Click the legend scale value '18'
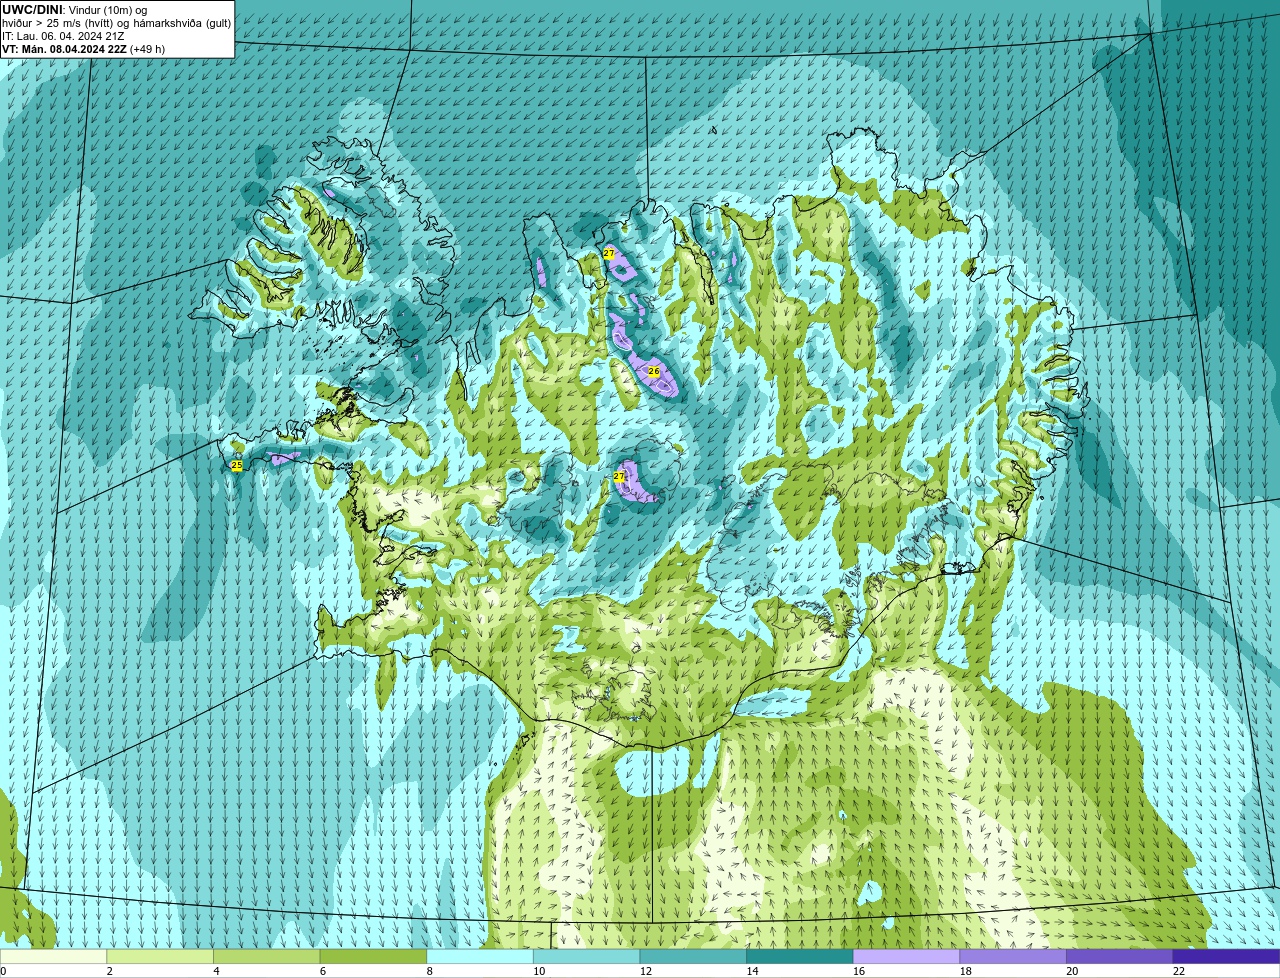This screenshot has height=978, width=1280. tap(966, 971)
